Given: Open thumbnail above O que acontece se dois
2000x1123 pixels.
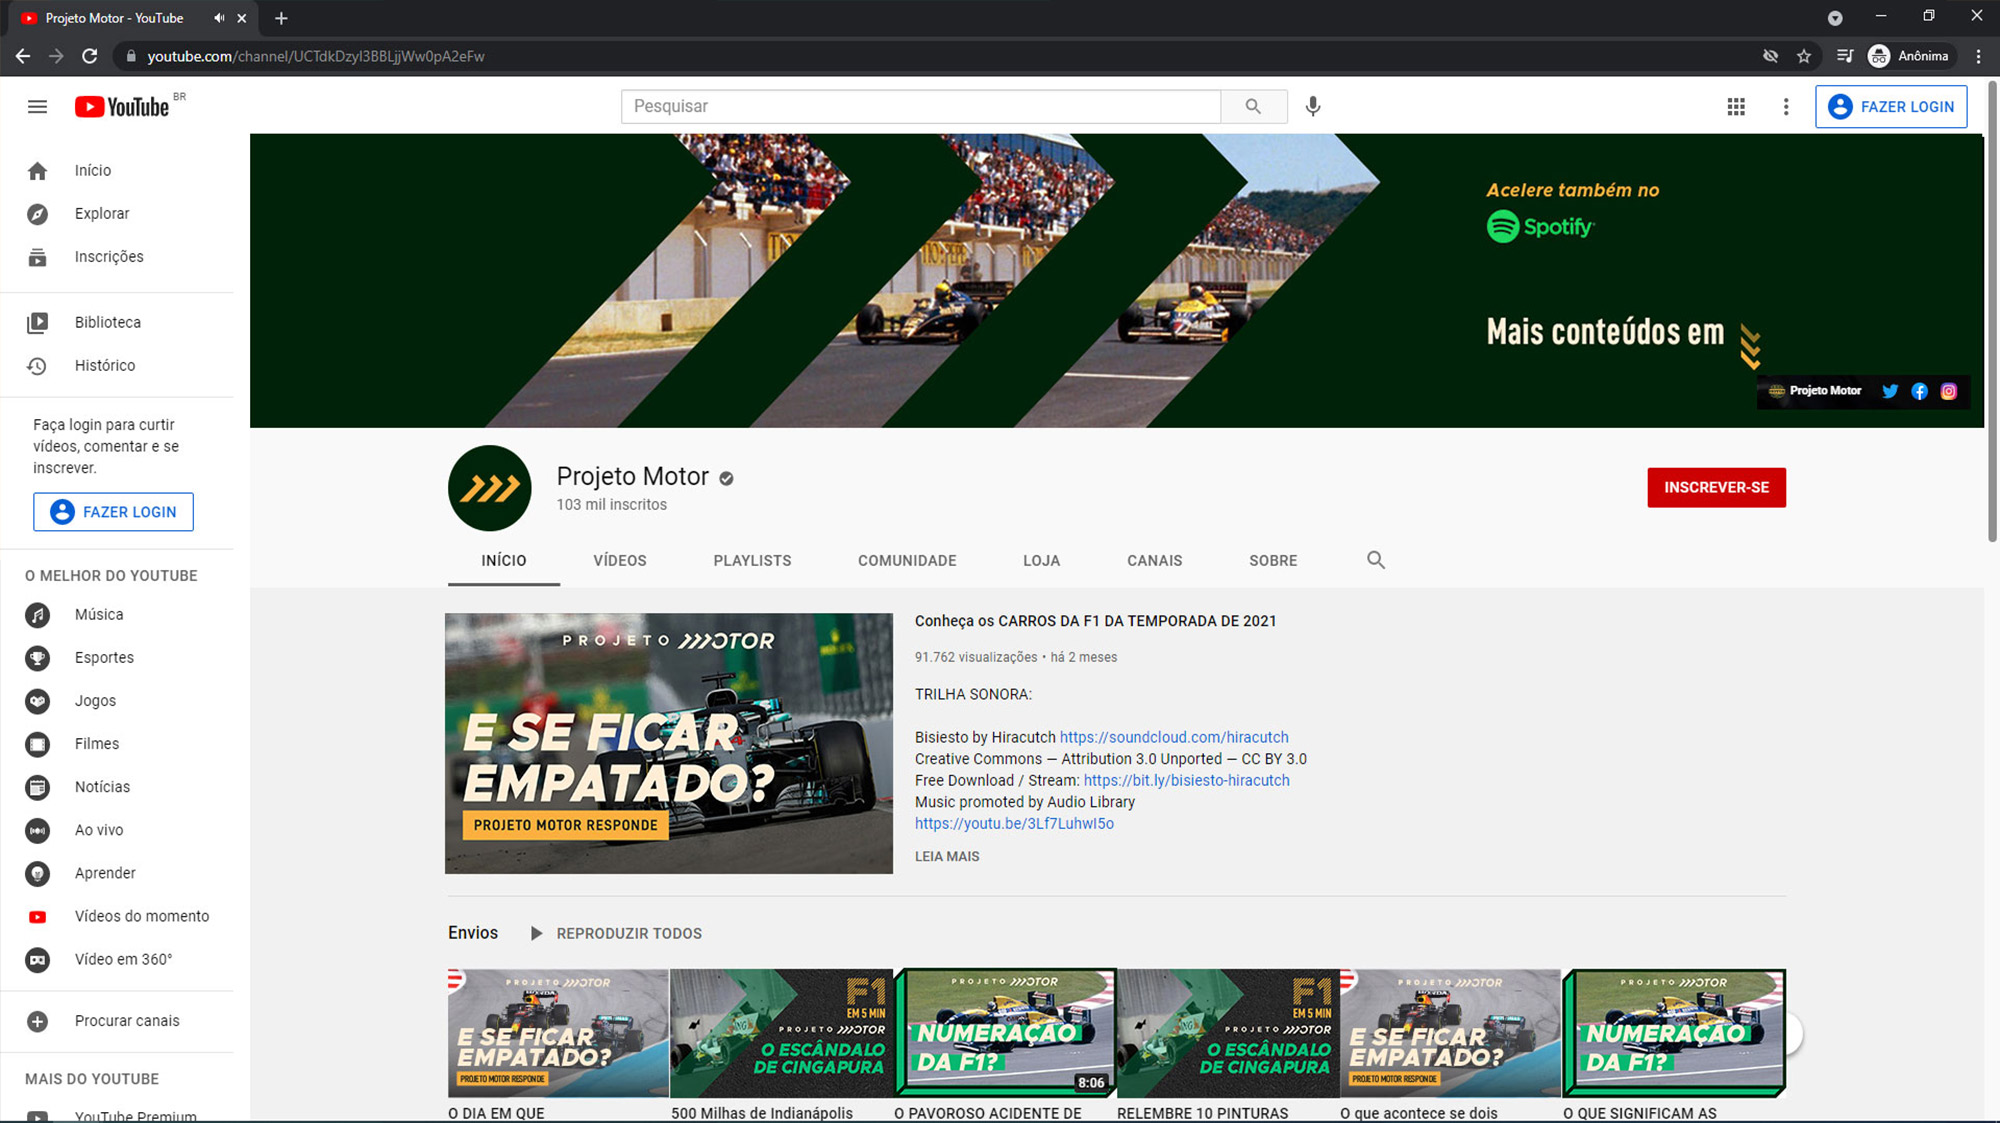Looking at the screenshot, I should coord(1450,1033).
